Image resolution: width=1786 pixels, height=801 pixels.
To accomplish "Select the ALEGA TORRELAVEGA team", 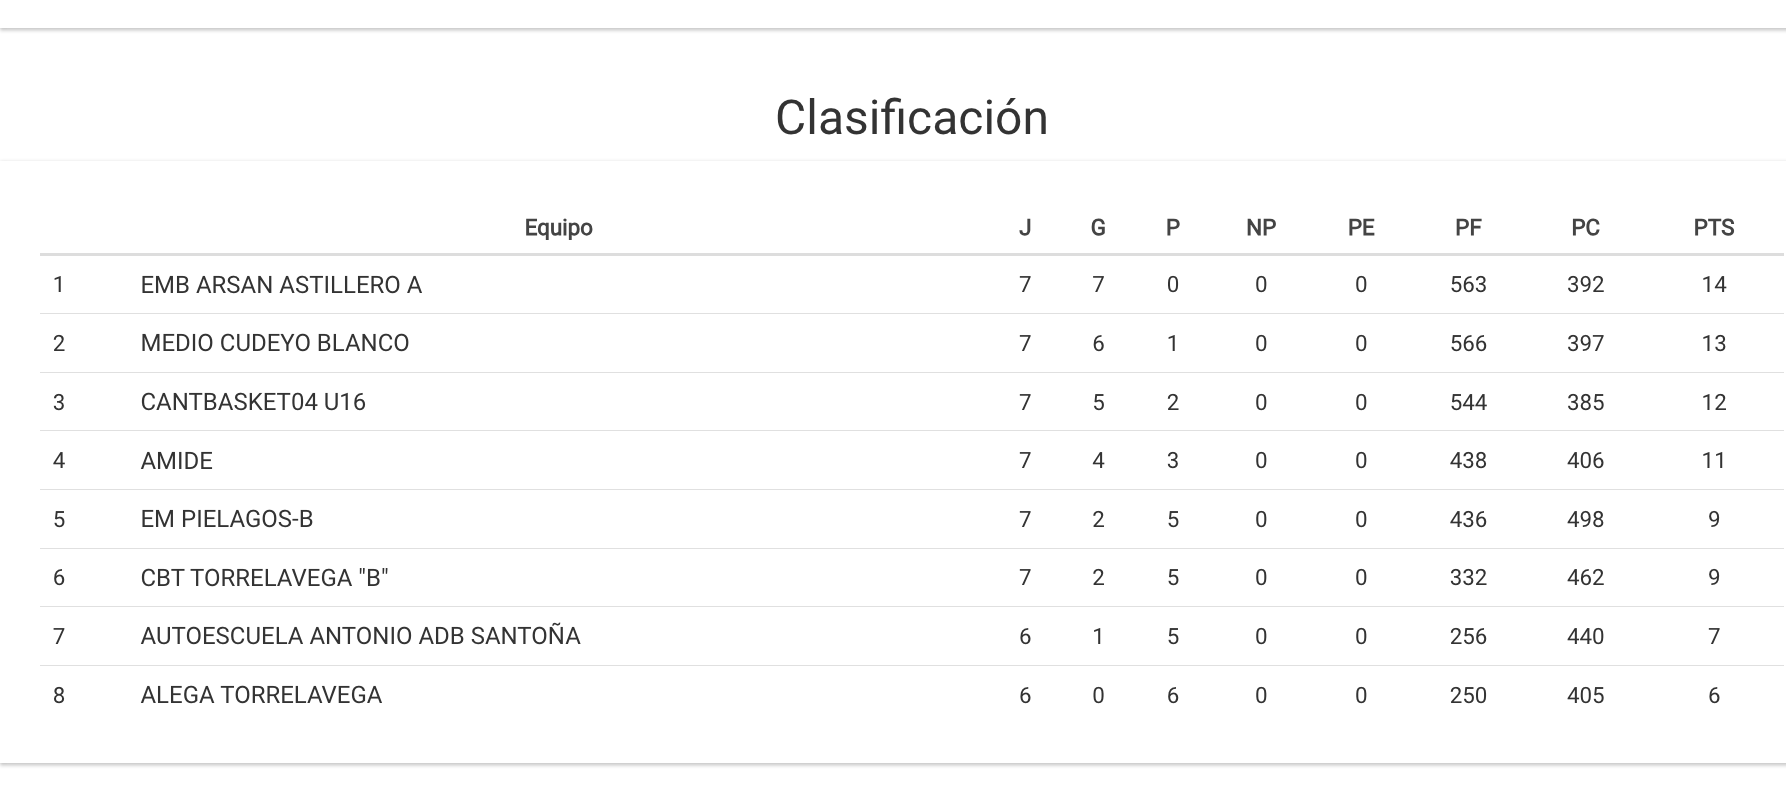I will point(261,695).
